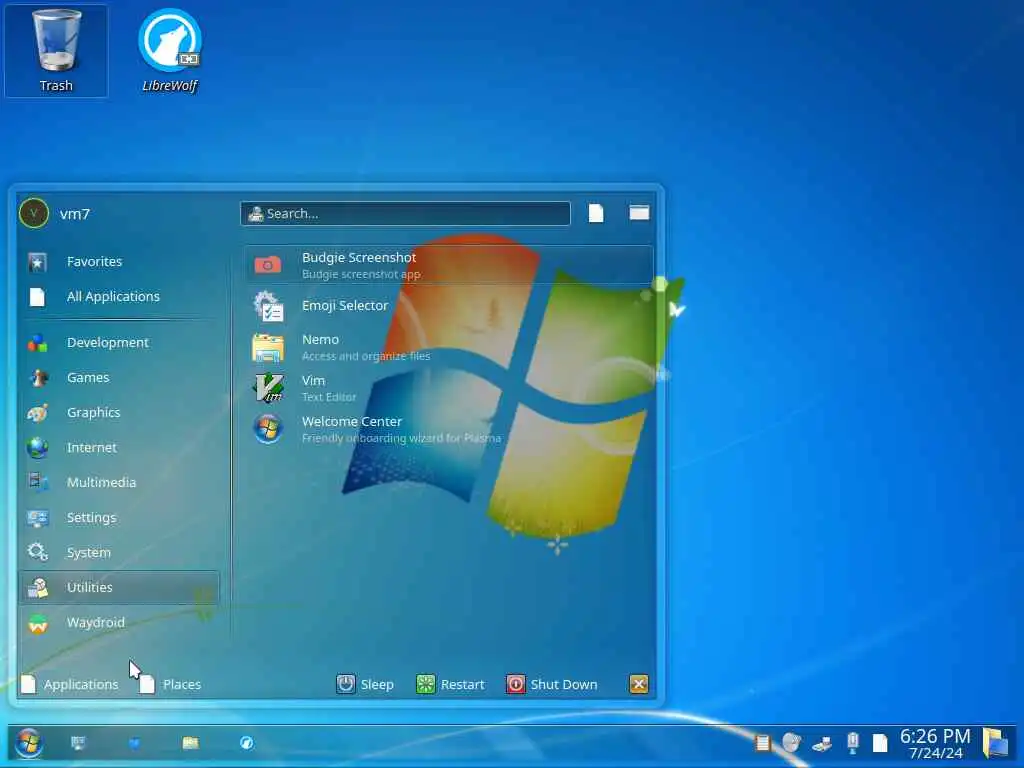Image resolution: width=1024 pixels, height=768 pixels.
Task: Open Welcome Center icon
Action: pos(268,429)
